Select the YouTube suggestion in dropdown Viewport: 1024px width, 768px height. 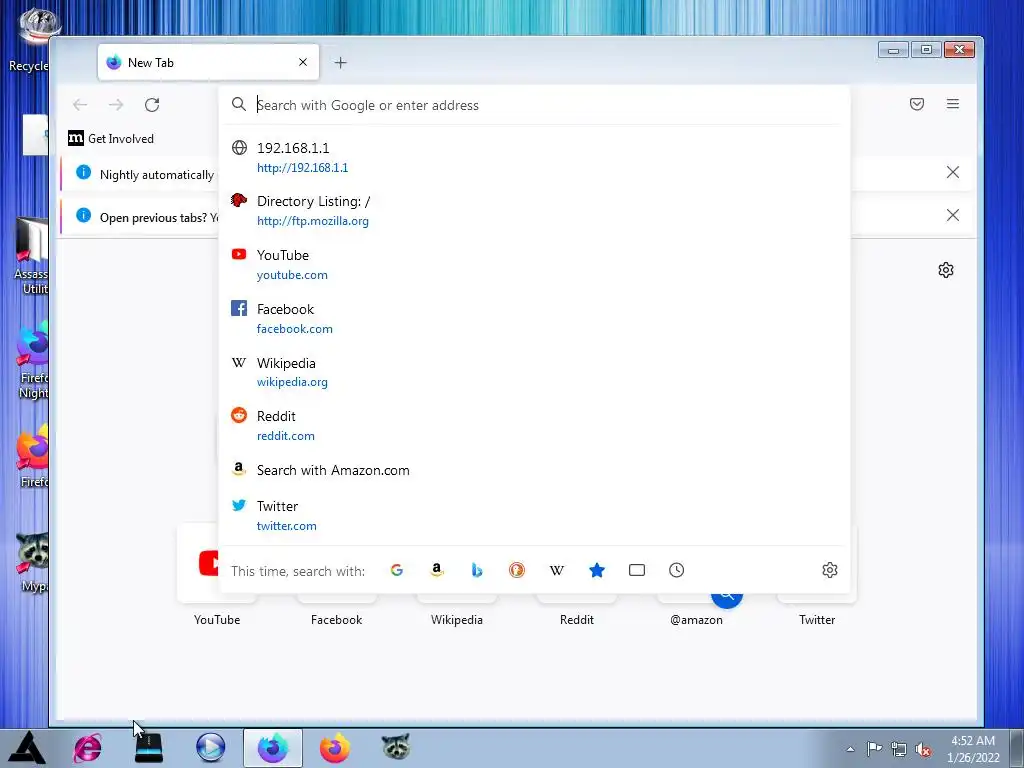[x=534, y=264]
